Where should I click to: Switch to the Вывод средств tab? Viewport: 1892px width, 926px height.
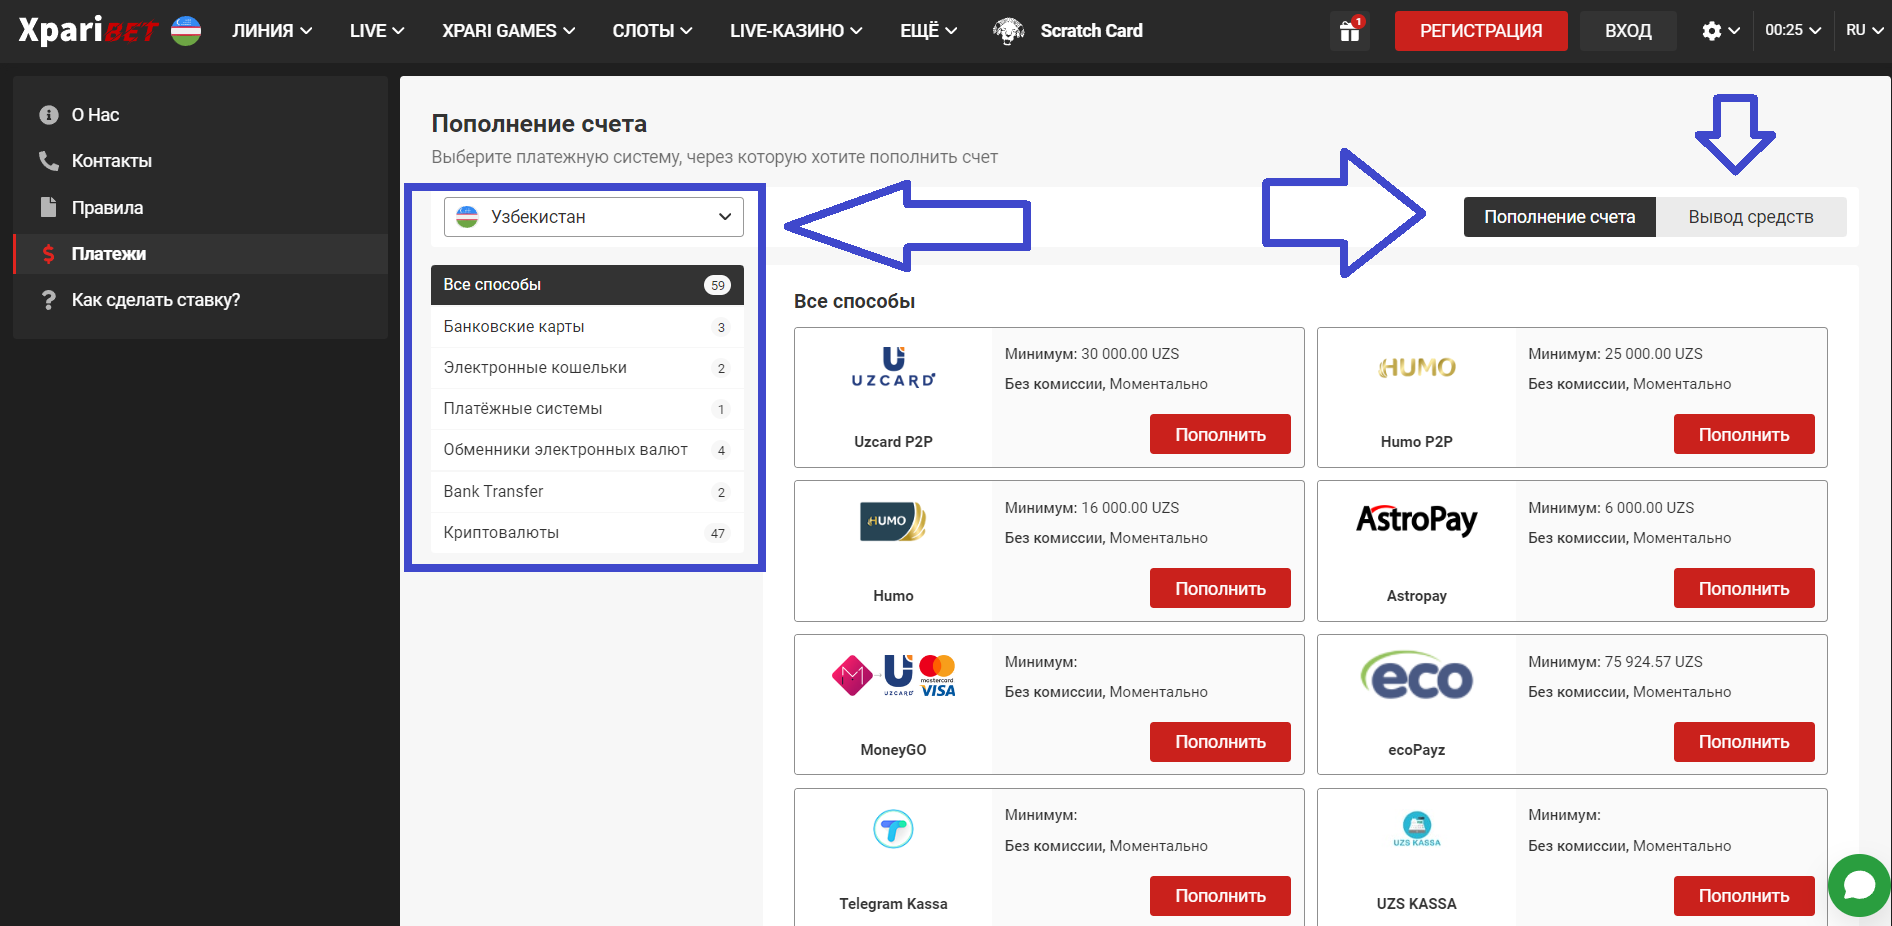tap(1751, 217)
